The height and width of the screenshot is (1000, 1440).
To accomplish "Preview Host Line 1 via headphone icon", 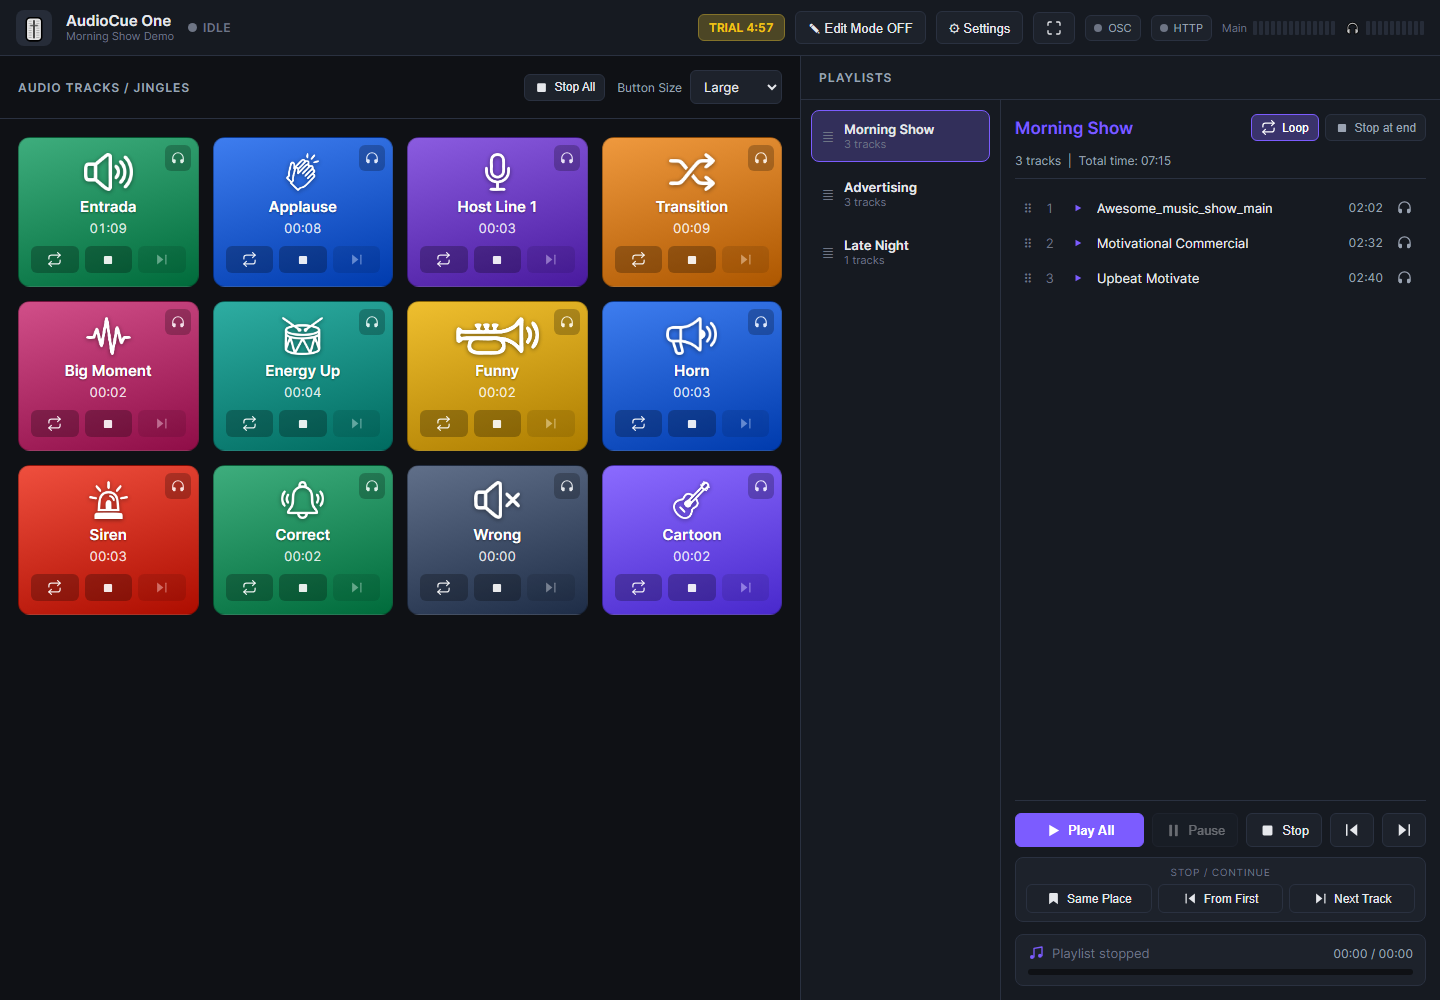I will point(567,158).
